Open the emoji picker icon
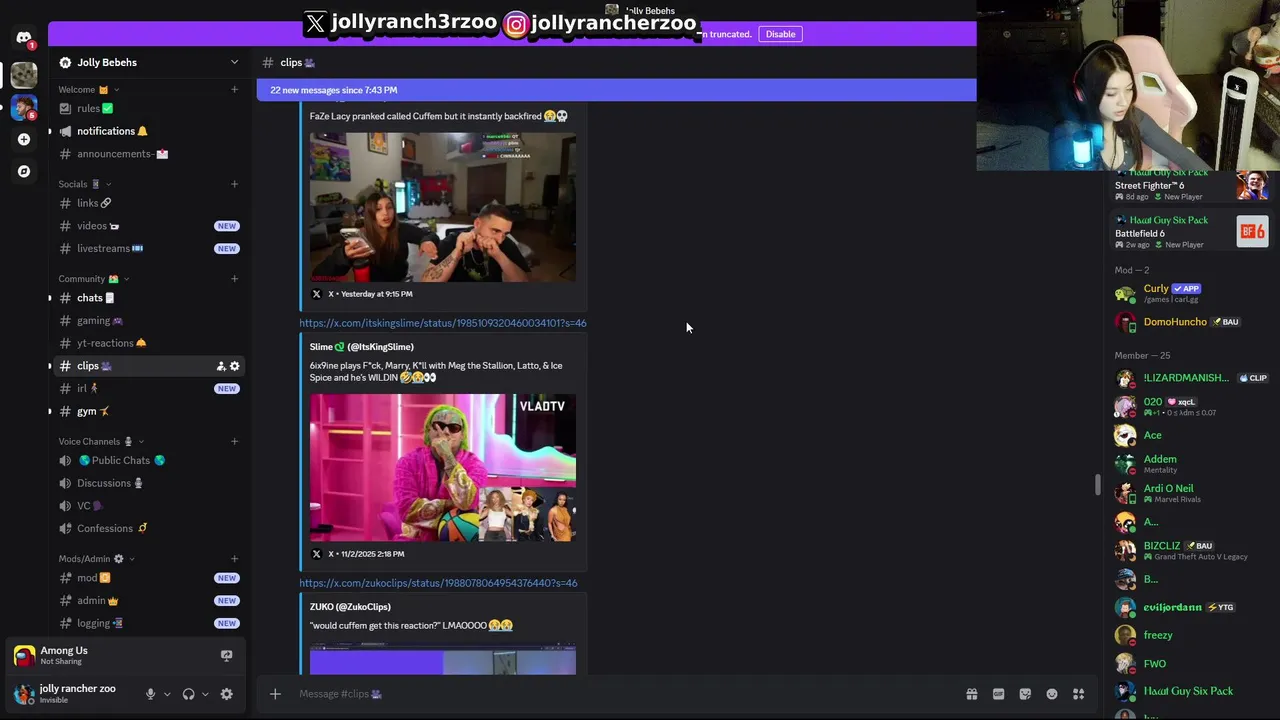This screenshot has width=1280, height=720. pos(1052,694)
